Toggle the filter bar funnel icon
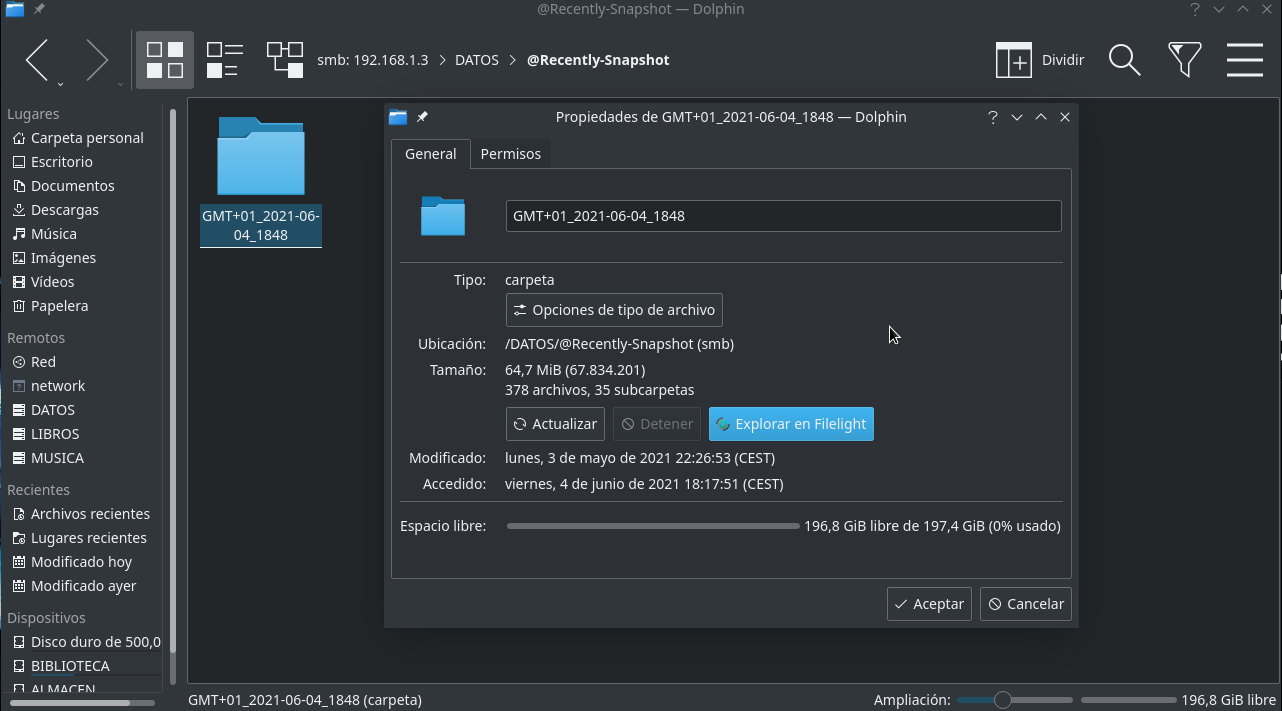1282x711 pixels. point(1185,60)
